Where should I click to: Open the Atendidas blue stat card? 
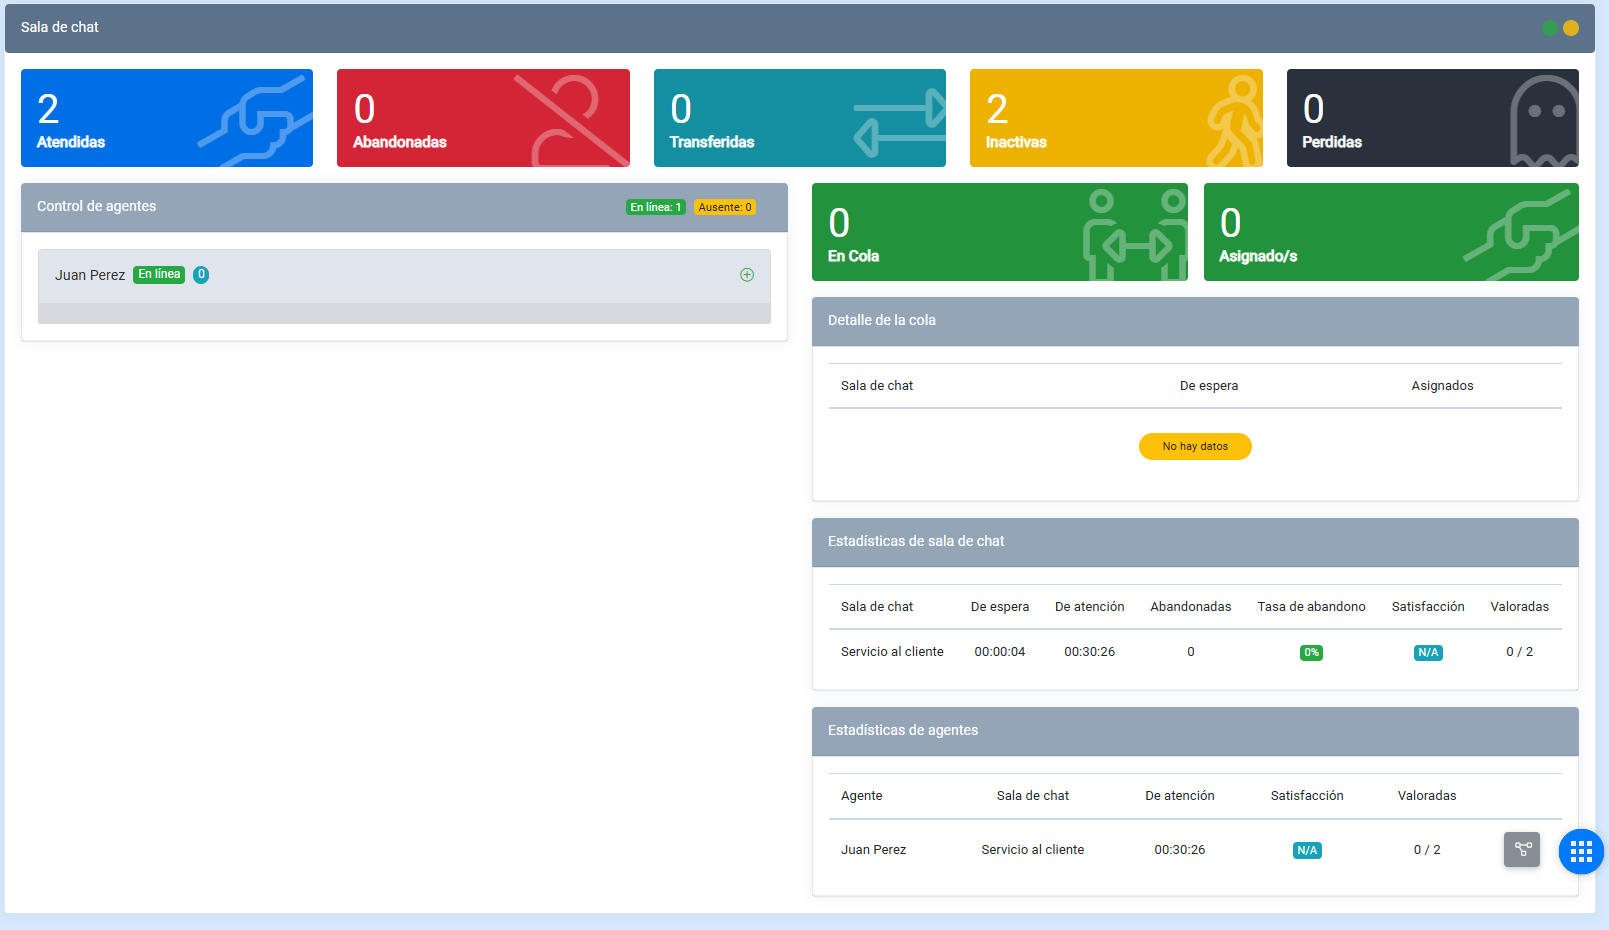tap(167, 118)
